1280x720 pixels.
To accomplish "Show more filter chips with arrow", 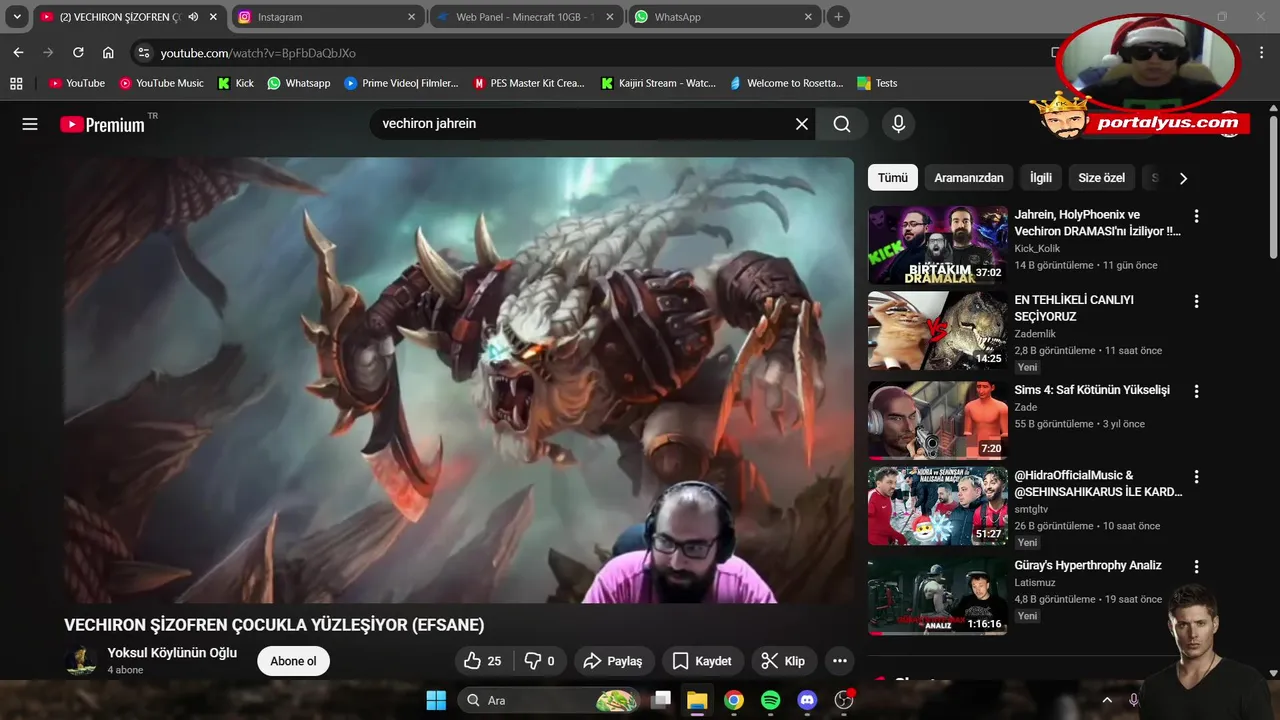I will 1183,178.
